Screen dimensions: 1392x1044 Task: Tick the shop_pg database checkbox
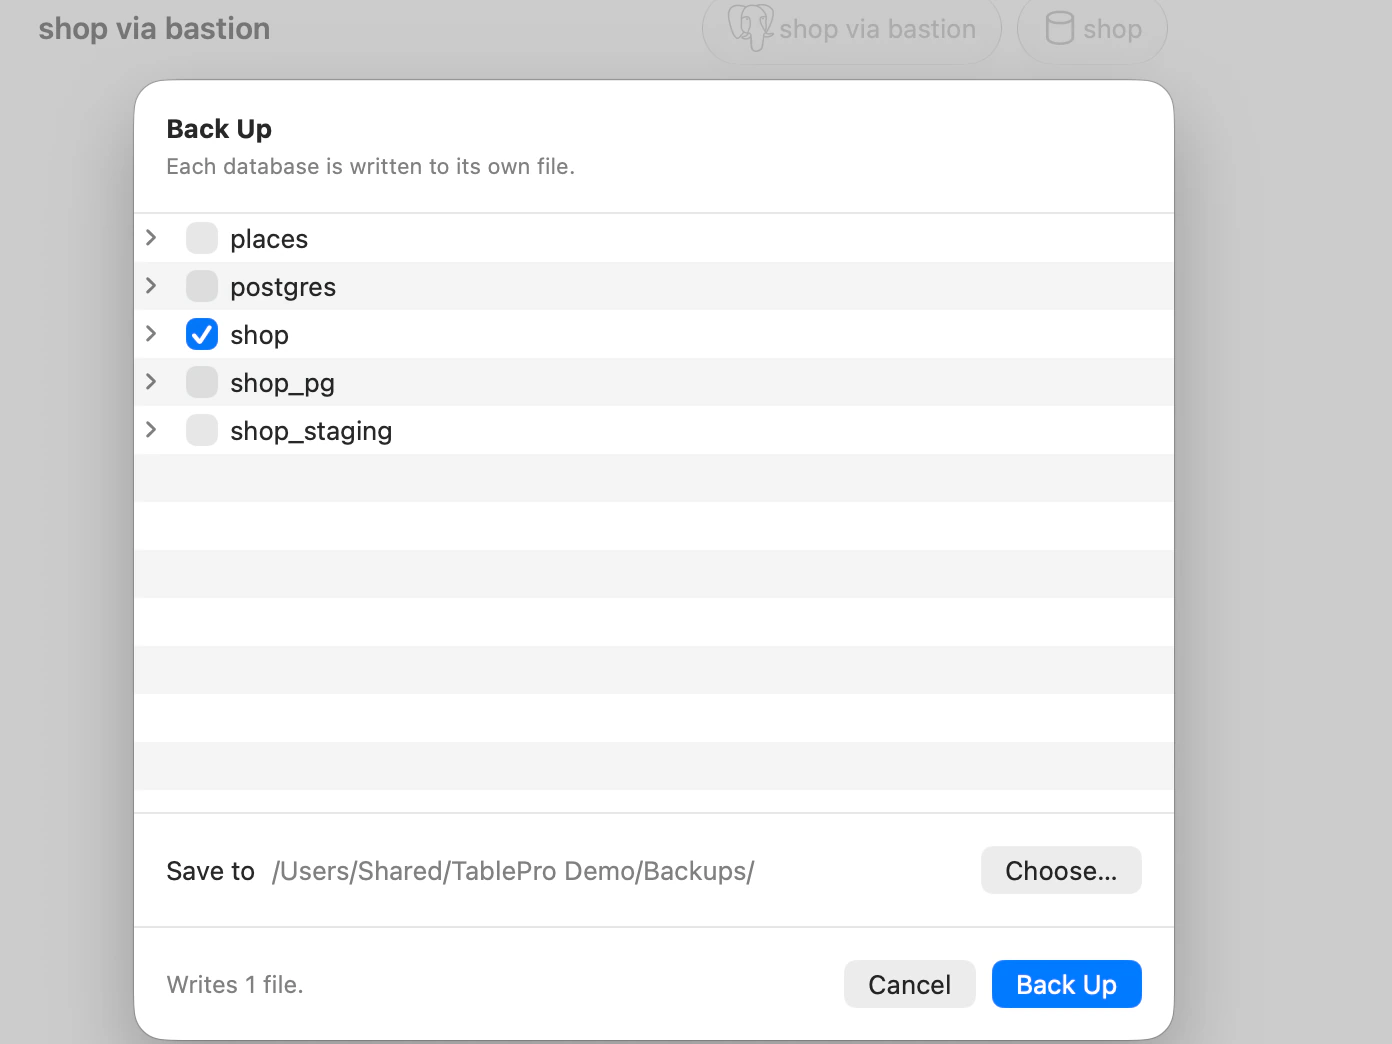click(202, 382)
